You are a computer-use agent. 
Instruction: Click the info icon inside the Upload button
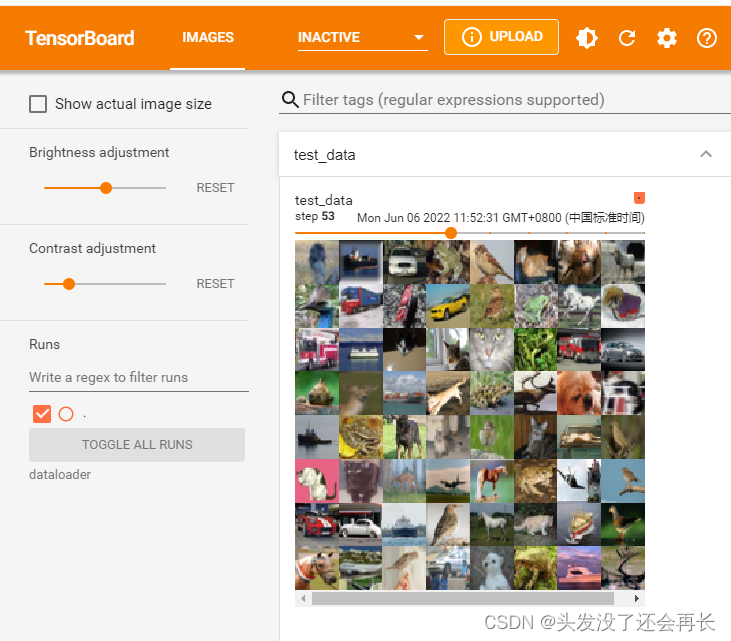pyautogui.click(x=471, y=37)
